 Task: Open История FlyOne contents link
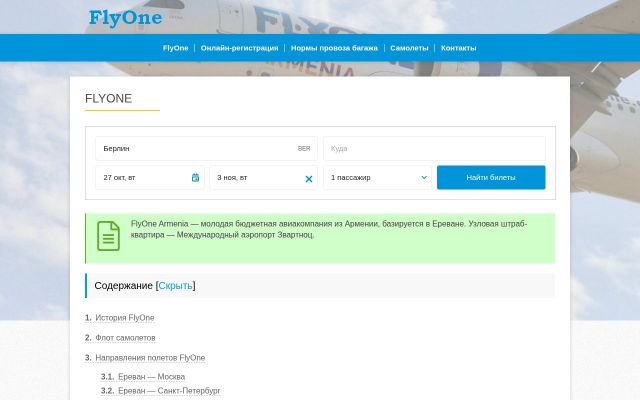click(124, 318)
